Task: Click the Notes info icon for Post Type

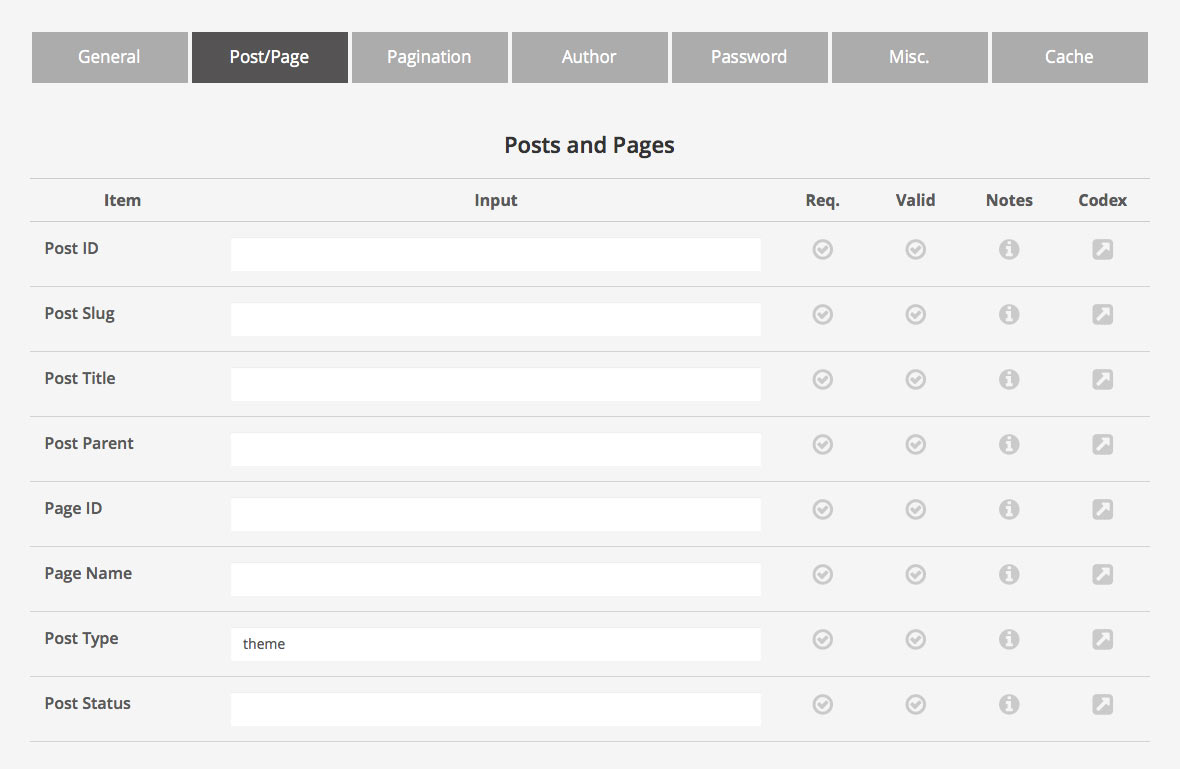Action: point(1008,639)
